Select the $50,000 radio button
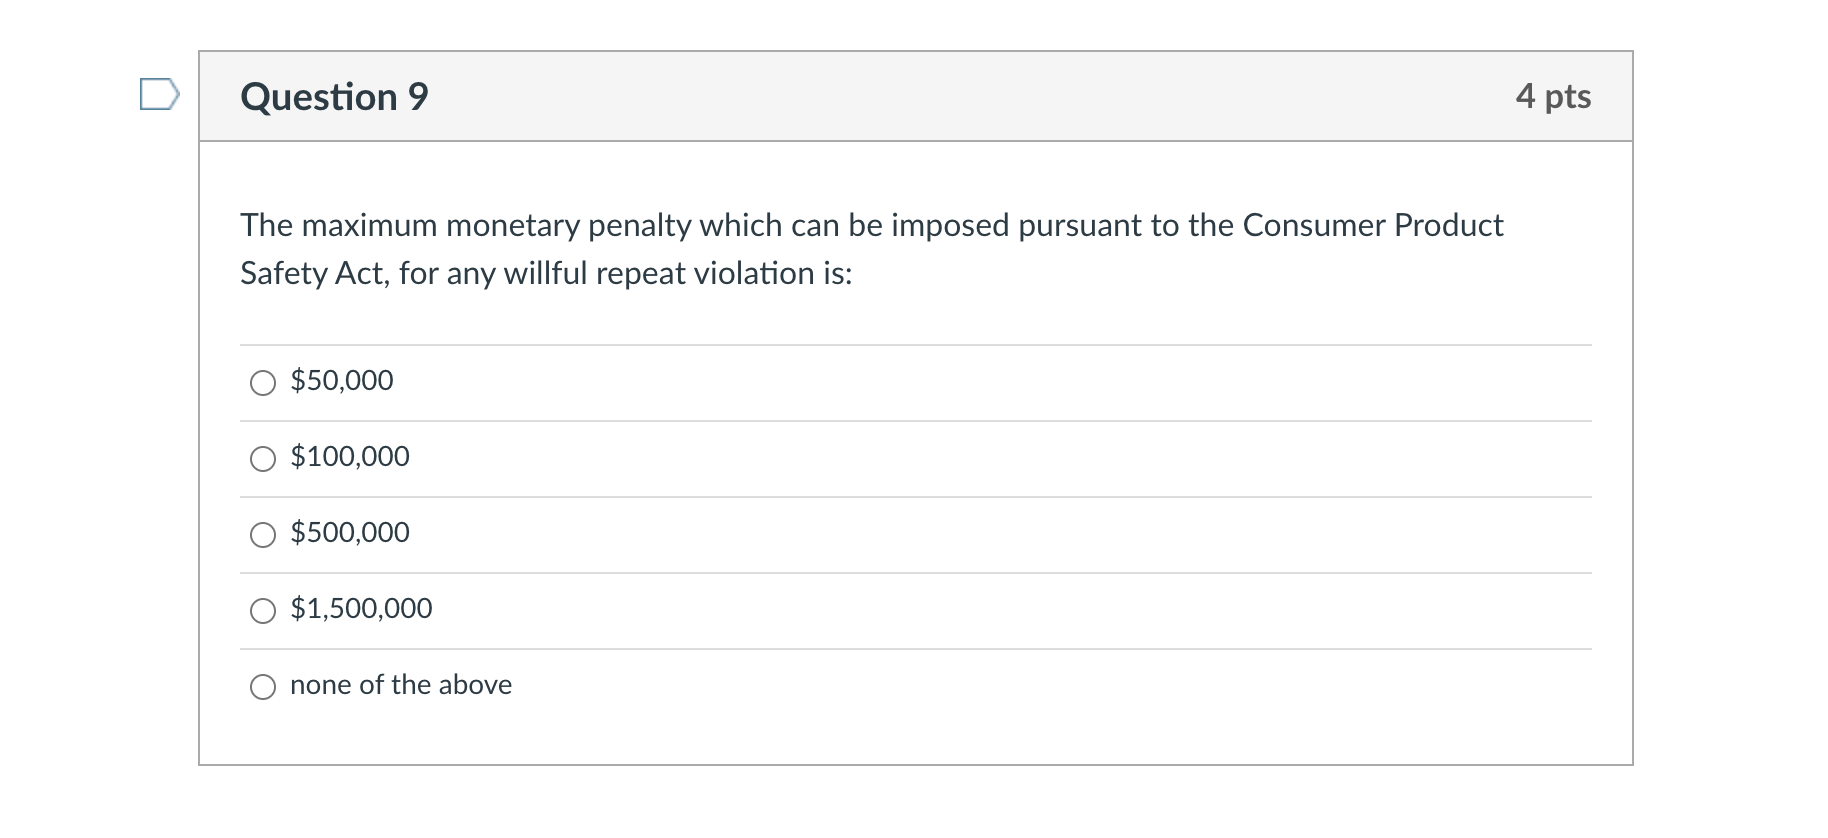The width and height of the screenshot is (1828, 838). coord(263,382)
